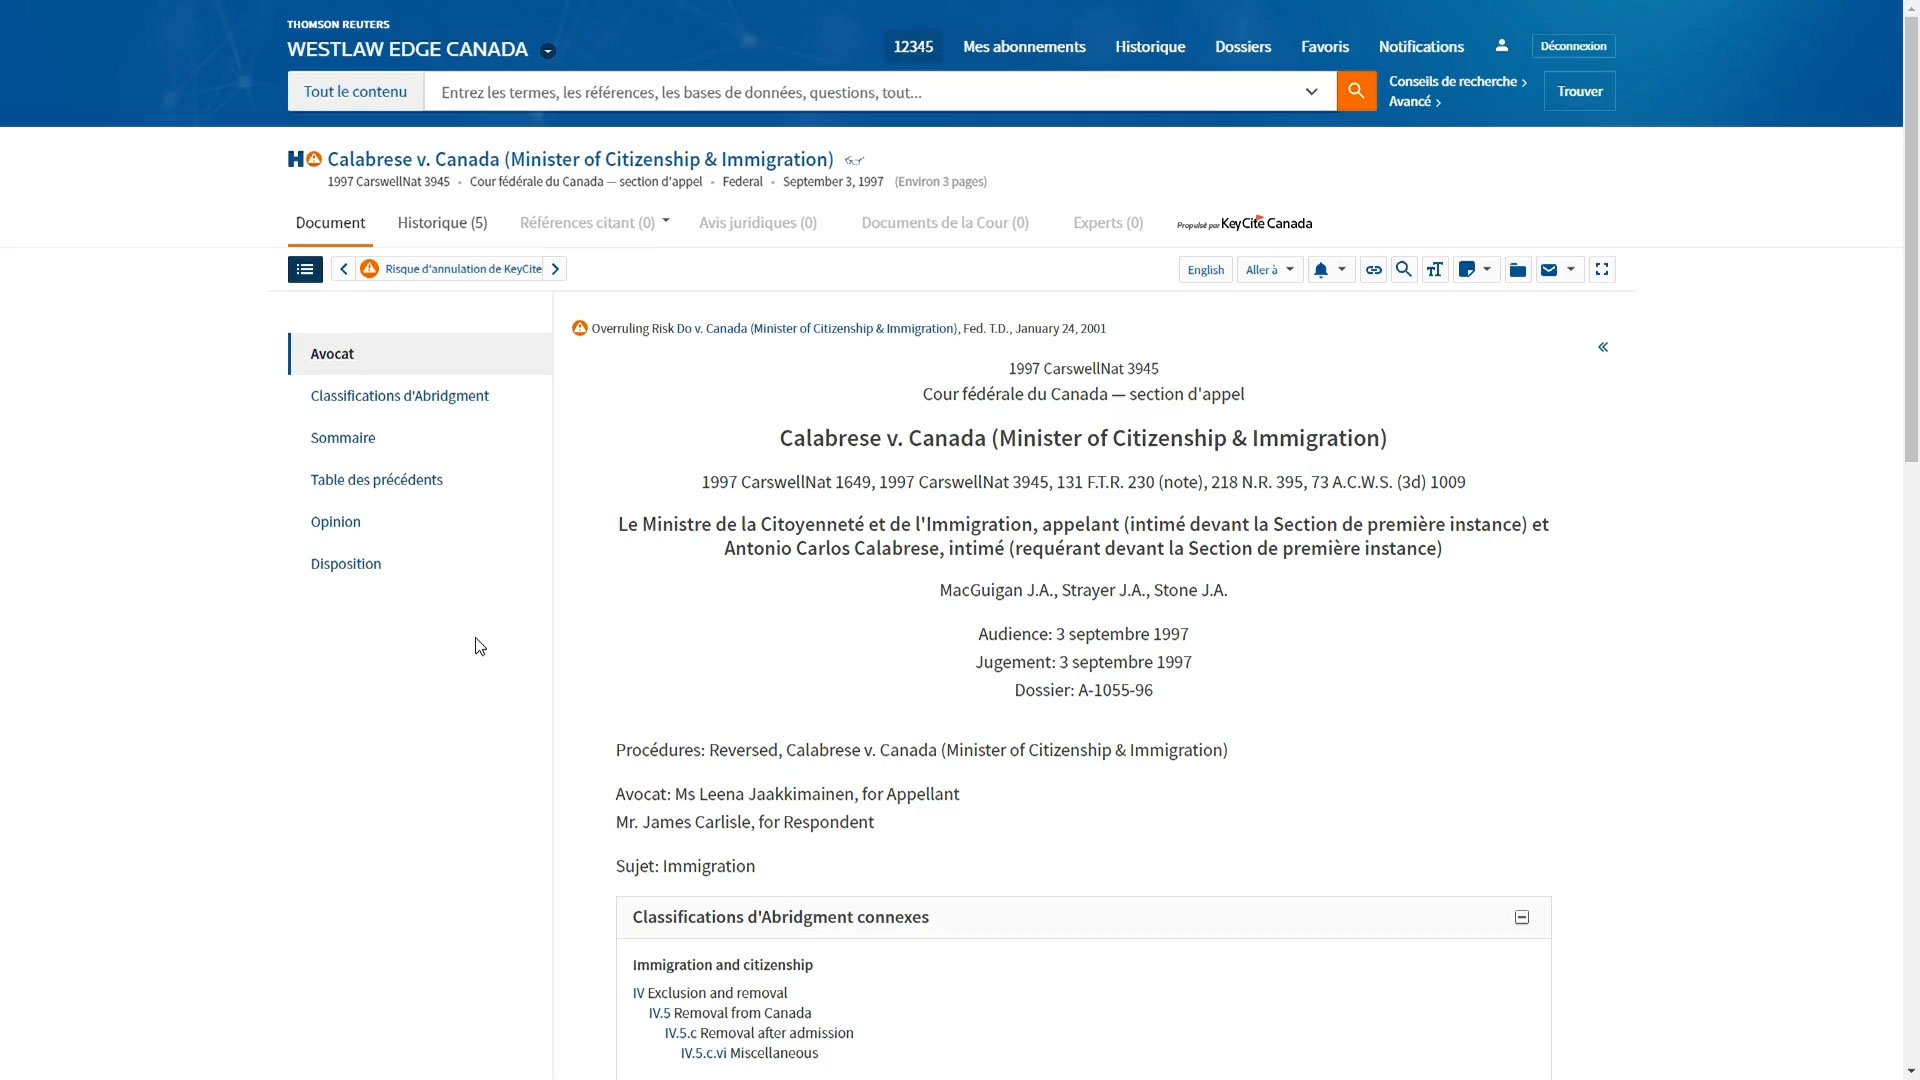1920x1080 pixels.
Task: Click the email document icon
Action: pos(1551,269)
